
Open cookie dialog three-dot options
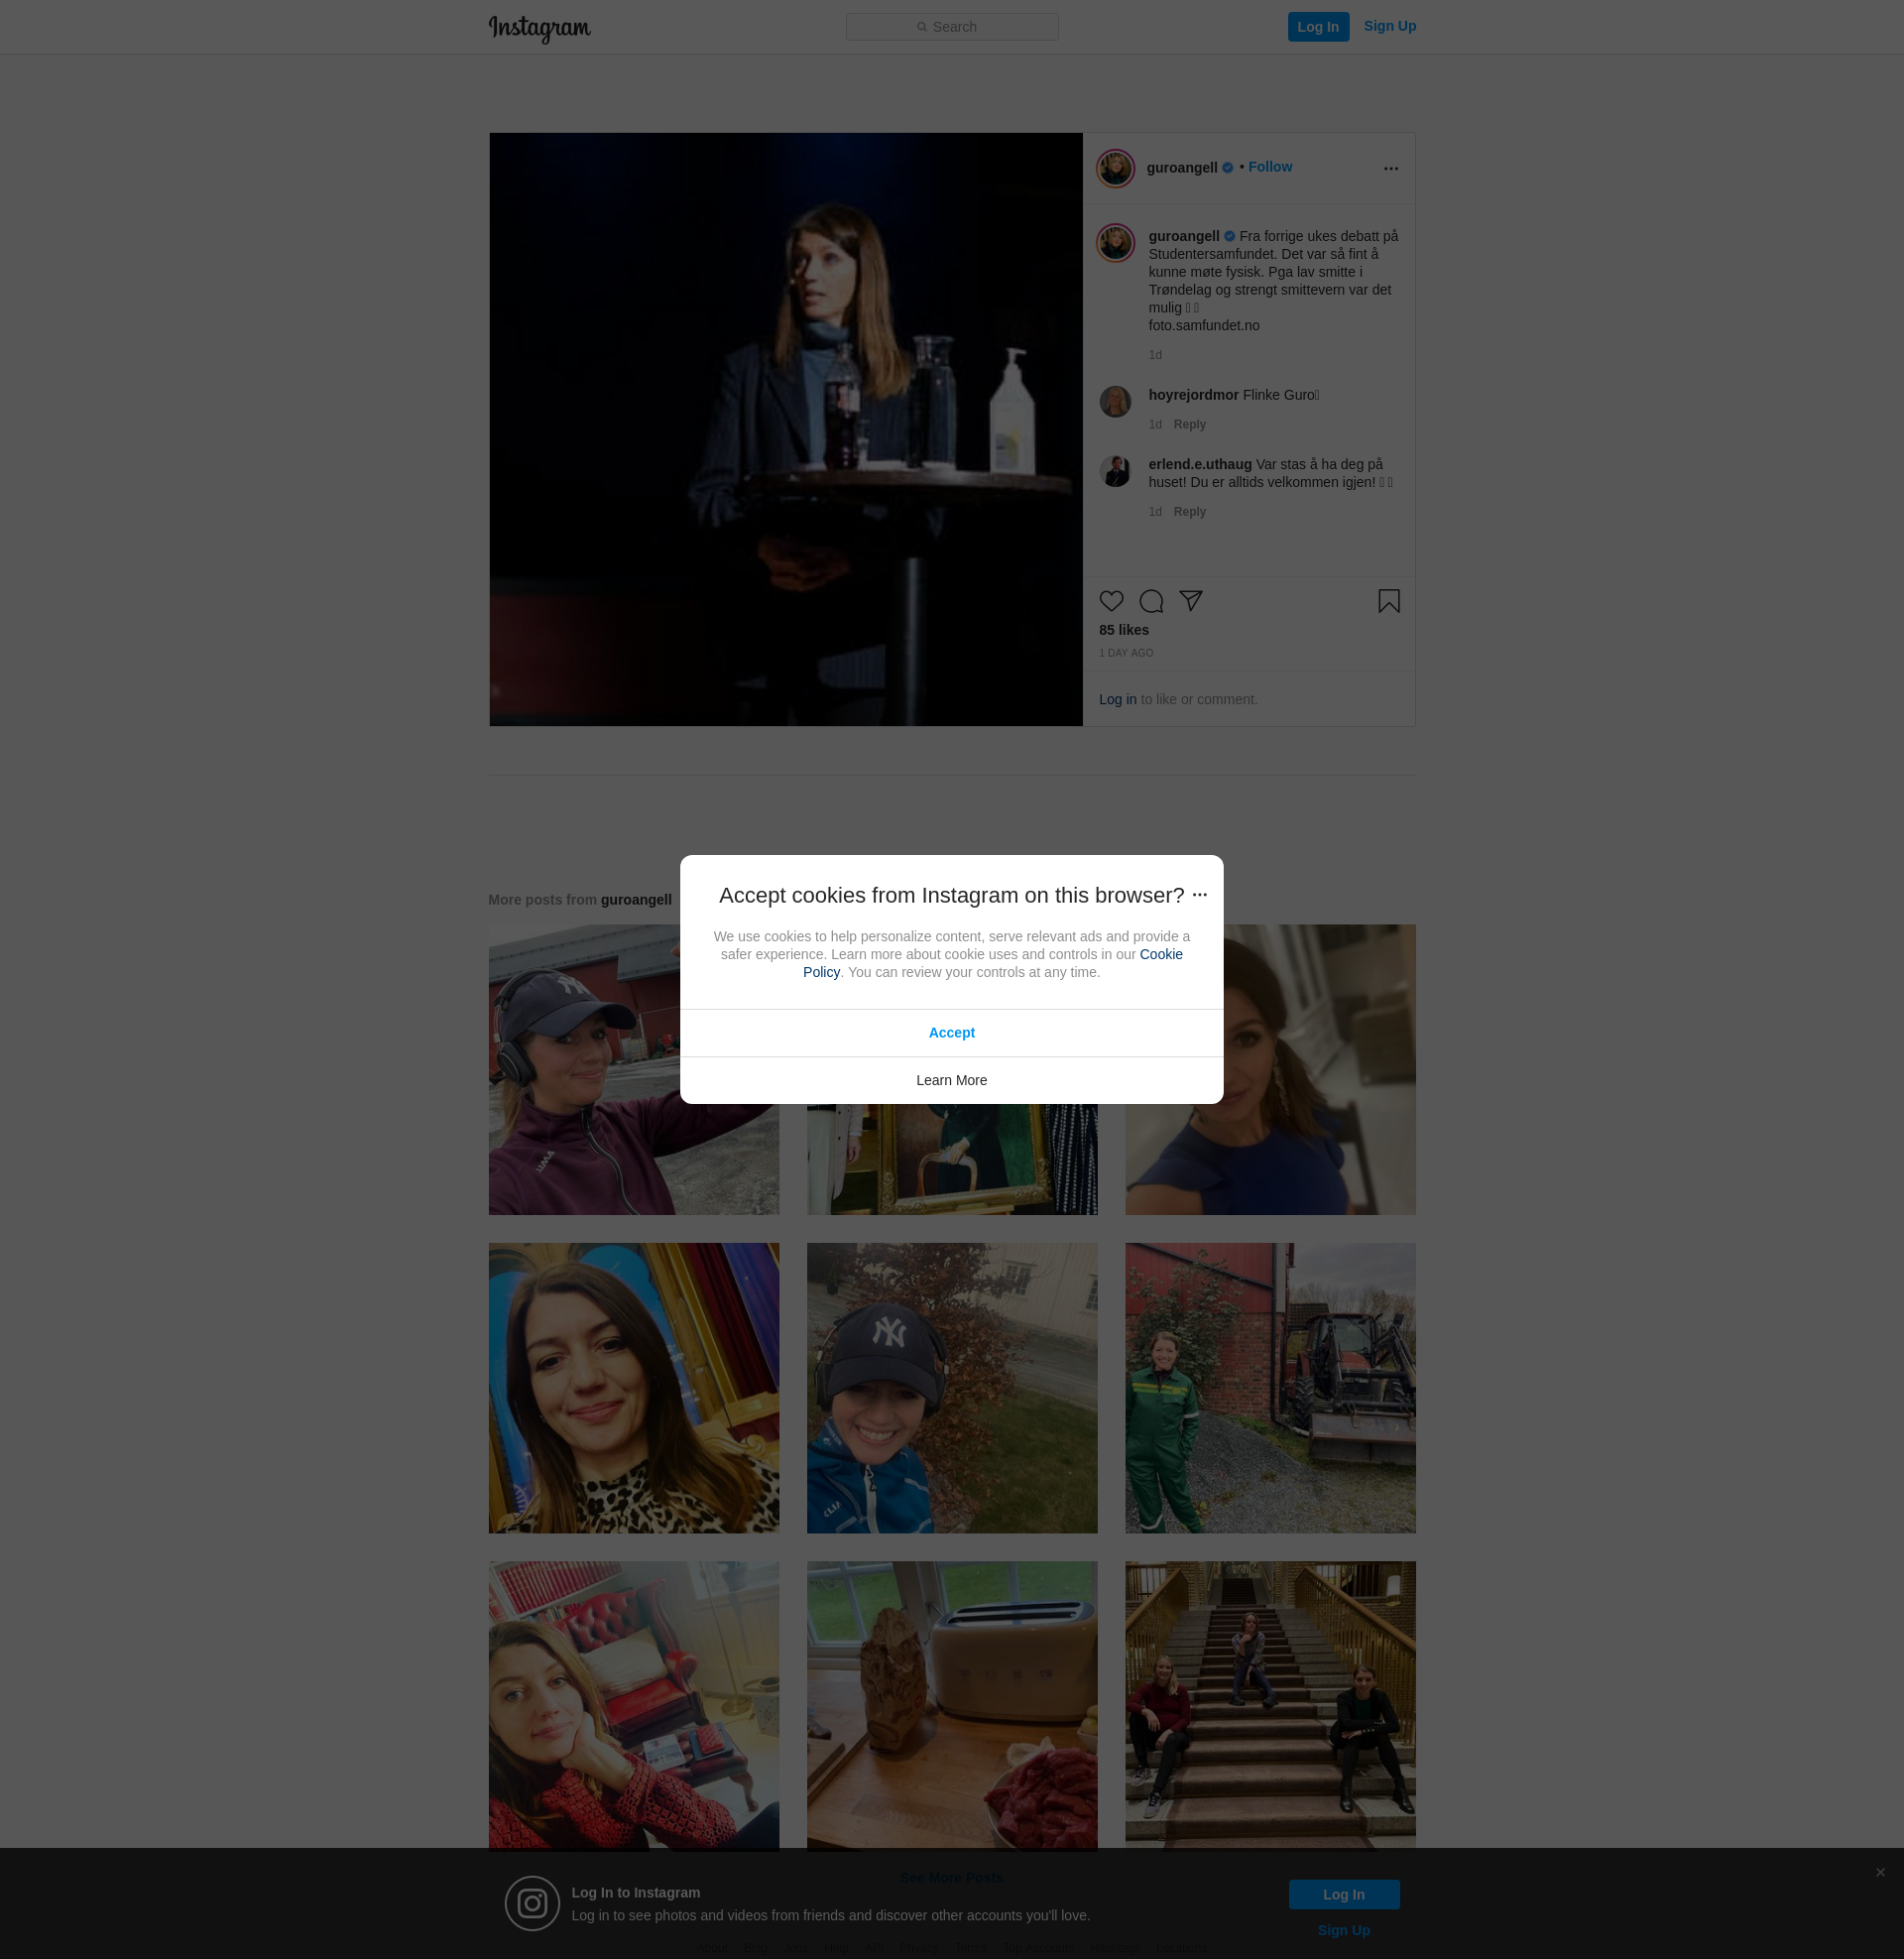[x=1200, y=895]
